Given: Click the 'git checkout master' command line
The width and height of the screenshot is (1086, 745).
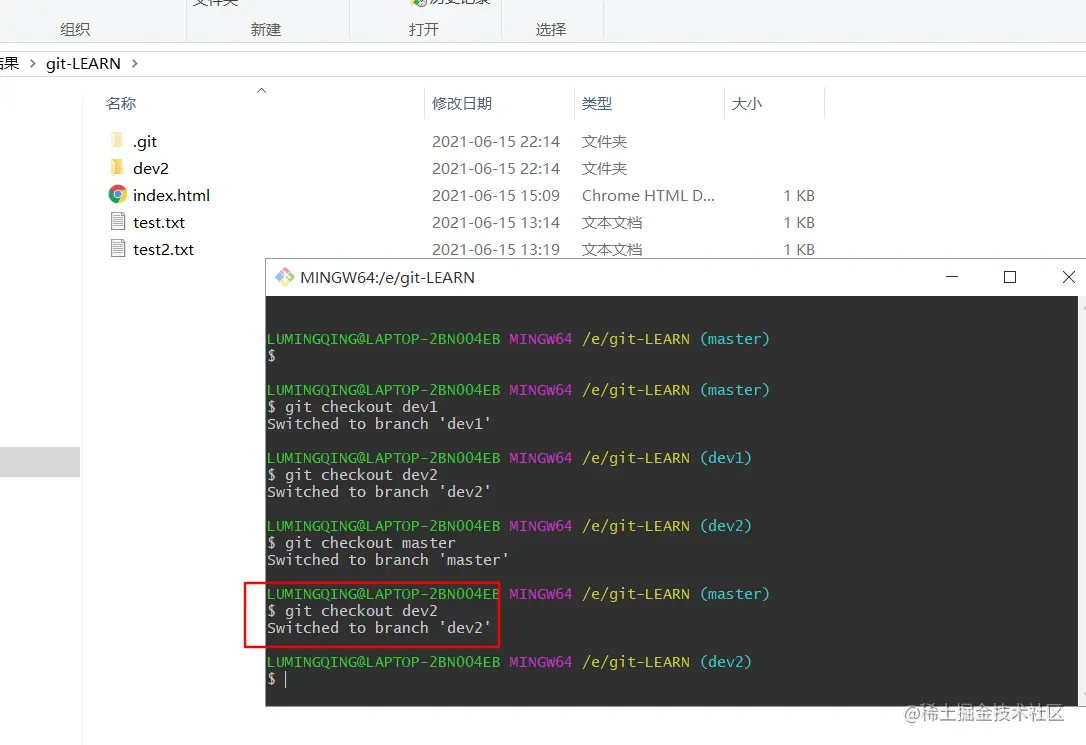Looking at the screenshot, I should tap(362, 543).
